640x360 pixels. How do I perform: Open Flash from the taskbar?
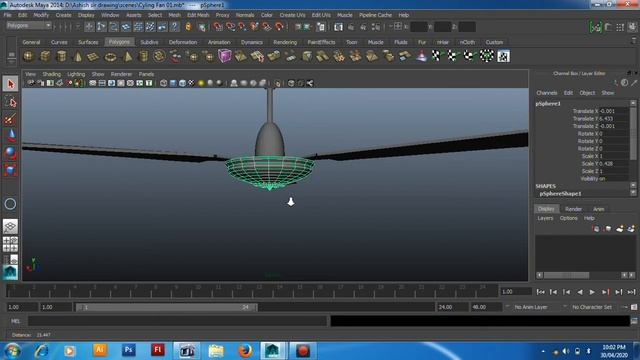158,350
